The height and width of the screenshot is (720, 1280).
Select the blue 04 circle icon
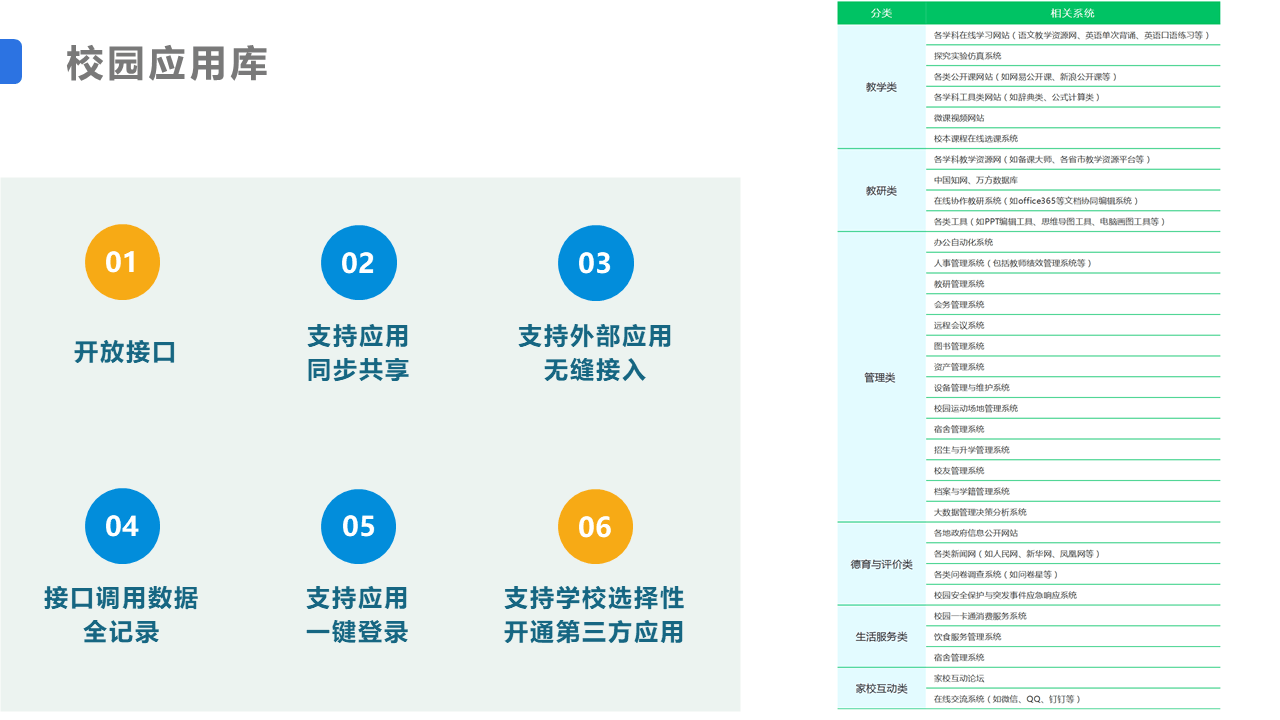coord(121,526)
